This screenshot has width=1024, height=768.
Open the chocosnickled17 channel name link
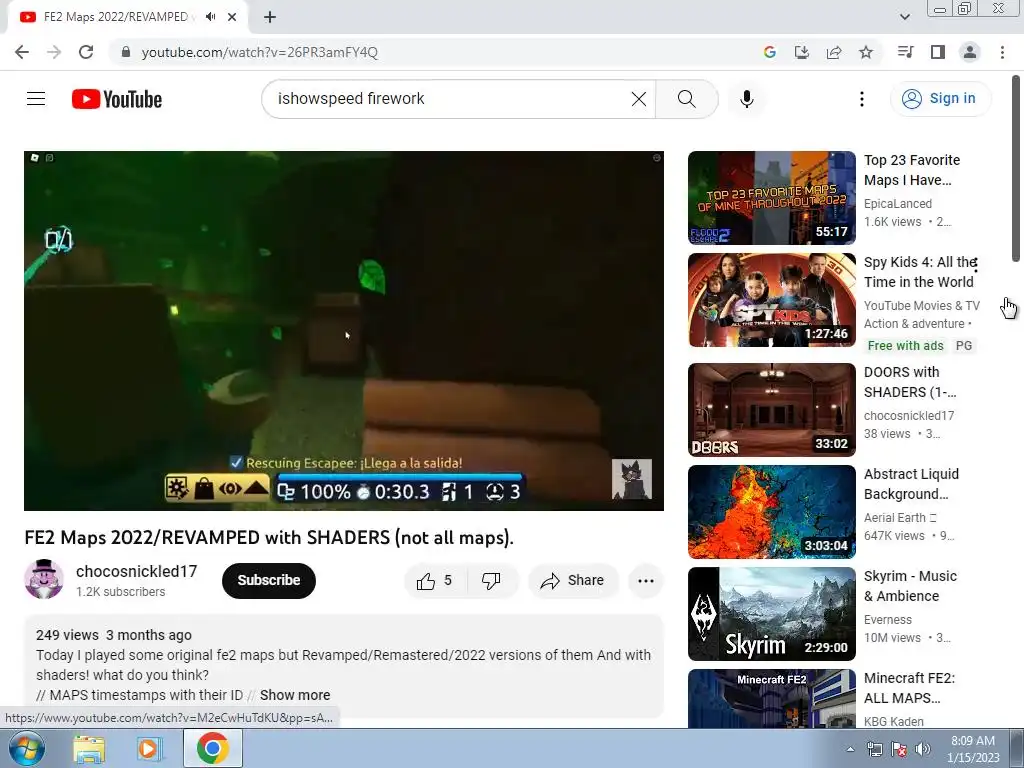point(136,571)
